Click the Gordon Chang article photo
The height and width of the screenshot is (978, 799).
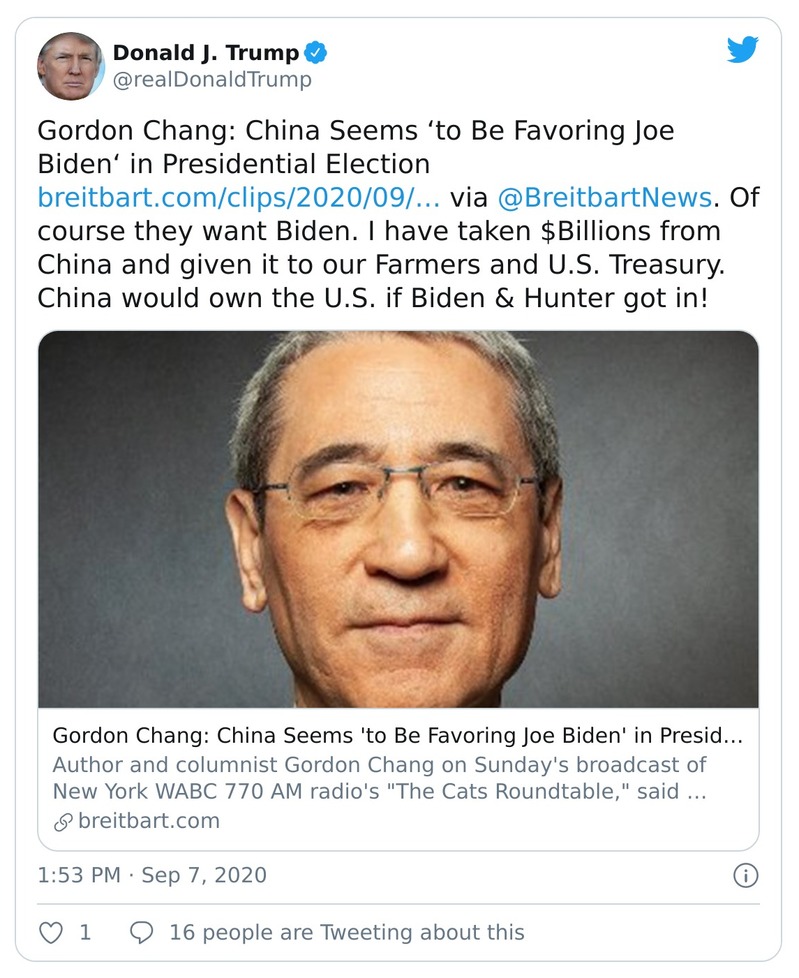click(398, 519)
